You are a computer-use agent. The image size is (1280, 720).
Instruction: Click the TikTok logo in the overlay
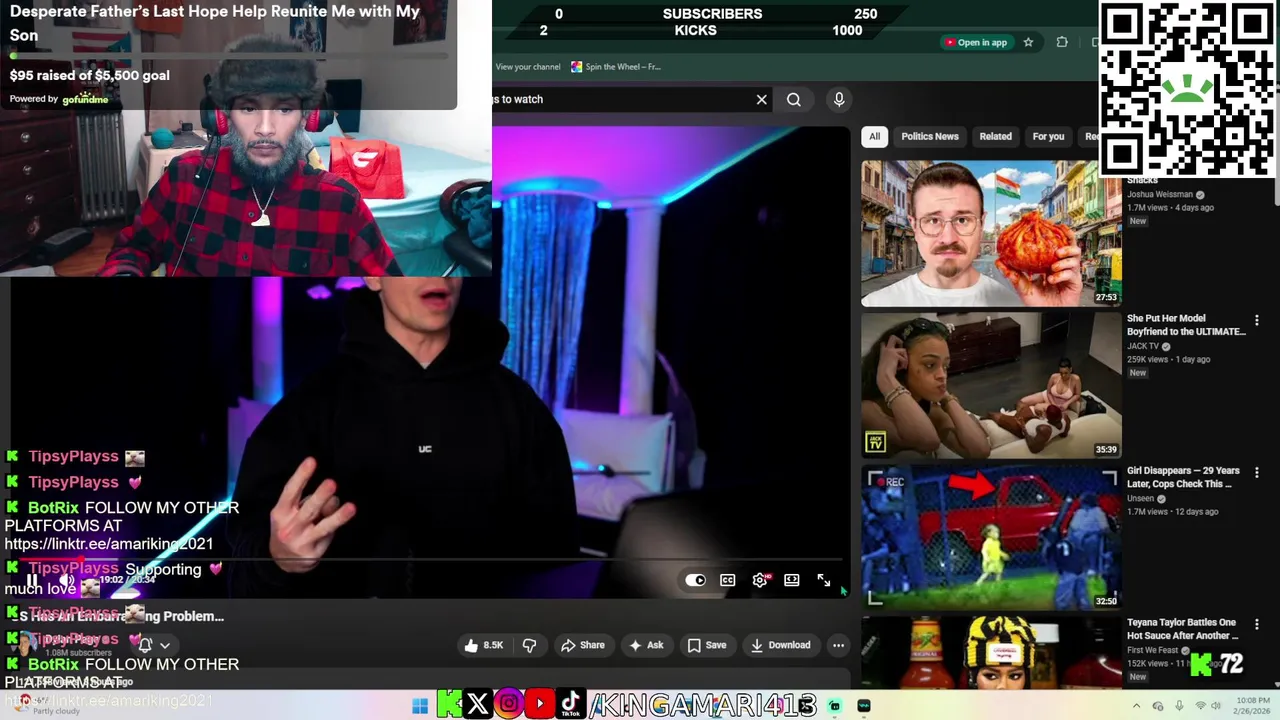(570, 704)
